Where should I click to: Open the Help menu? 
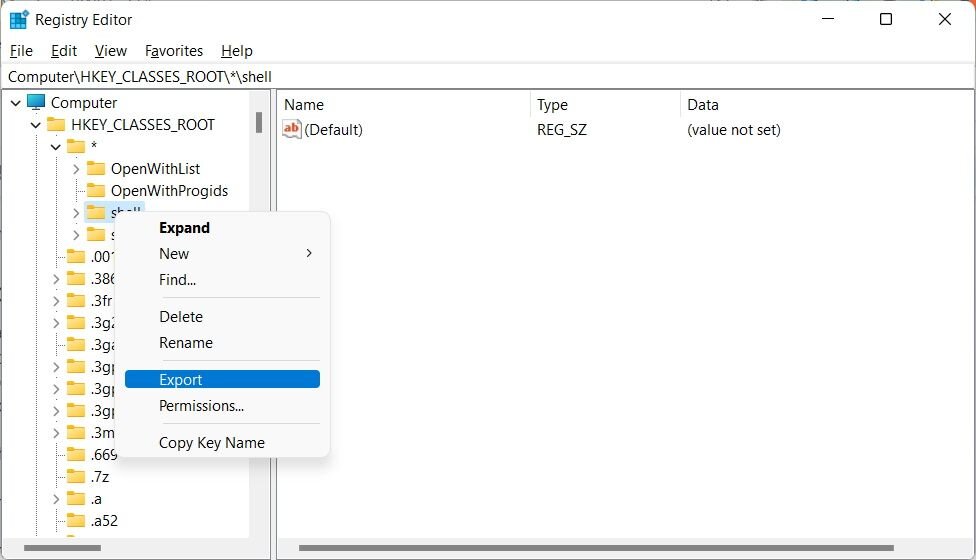237,51
